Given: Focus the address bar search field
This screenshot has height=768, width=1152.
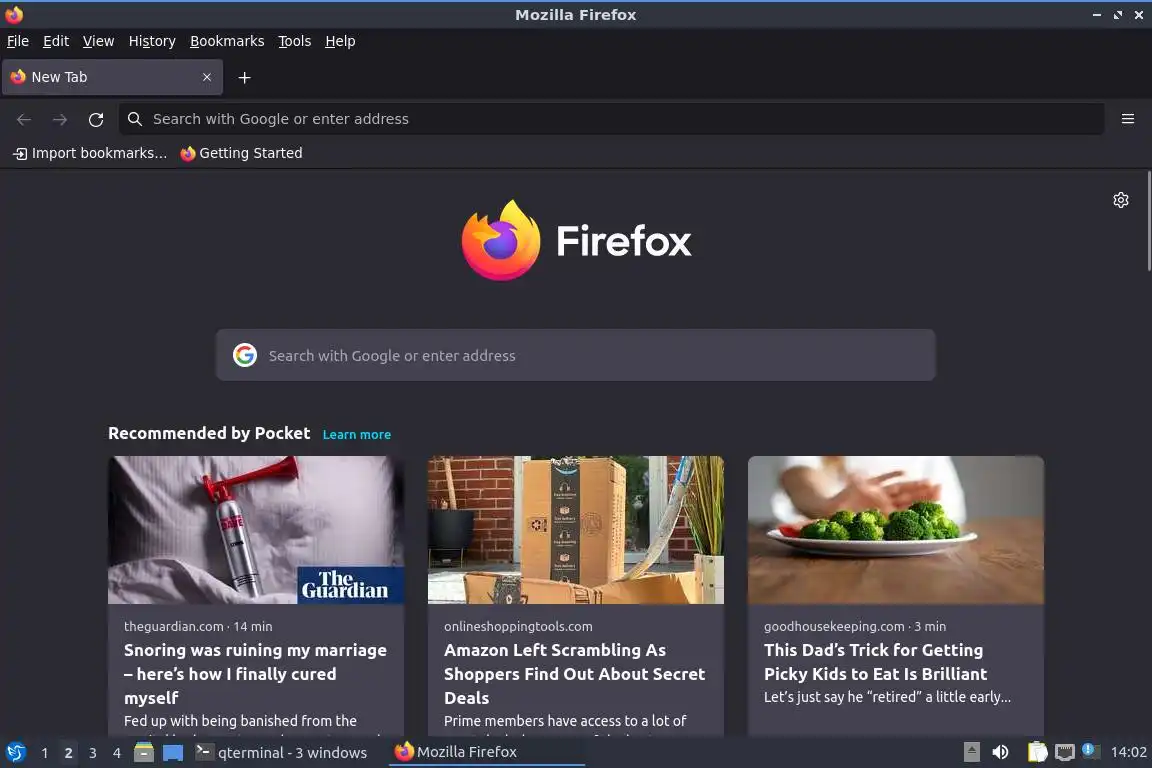Looking at the screenshot, I should [611, 119].
